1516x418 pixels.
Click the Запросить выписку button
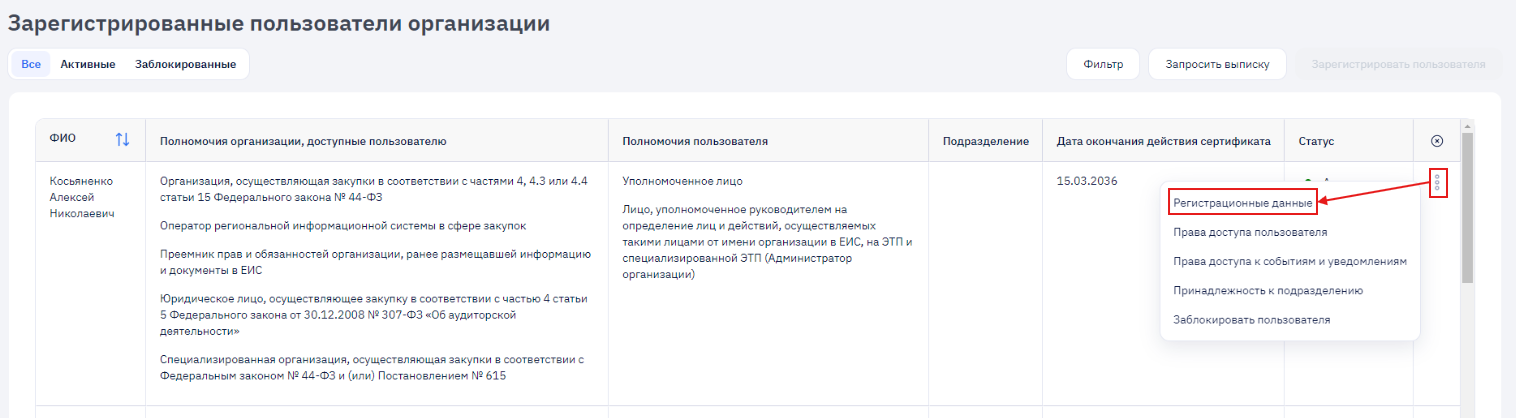click(1217, 64)
